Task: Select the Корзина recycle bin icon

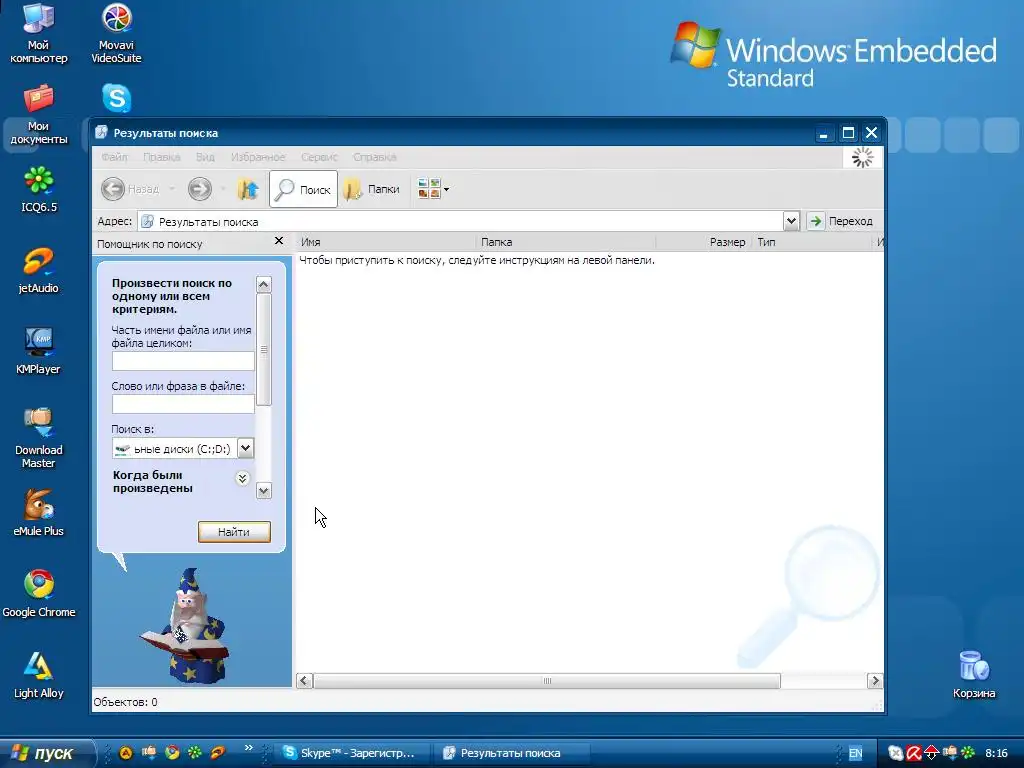Action: pos(974,675)
